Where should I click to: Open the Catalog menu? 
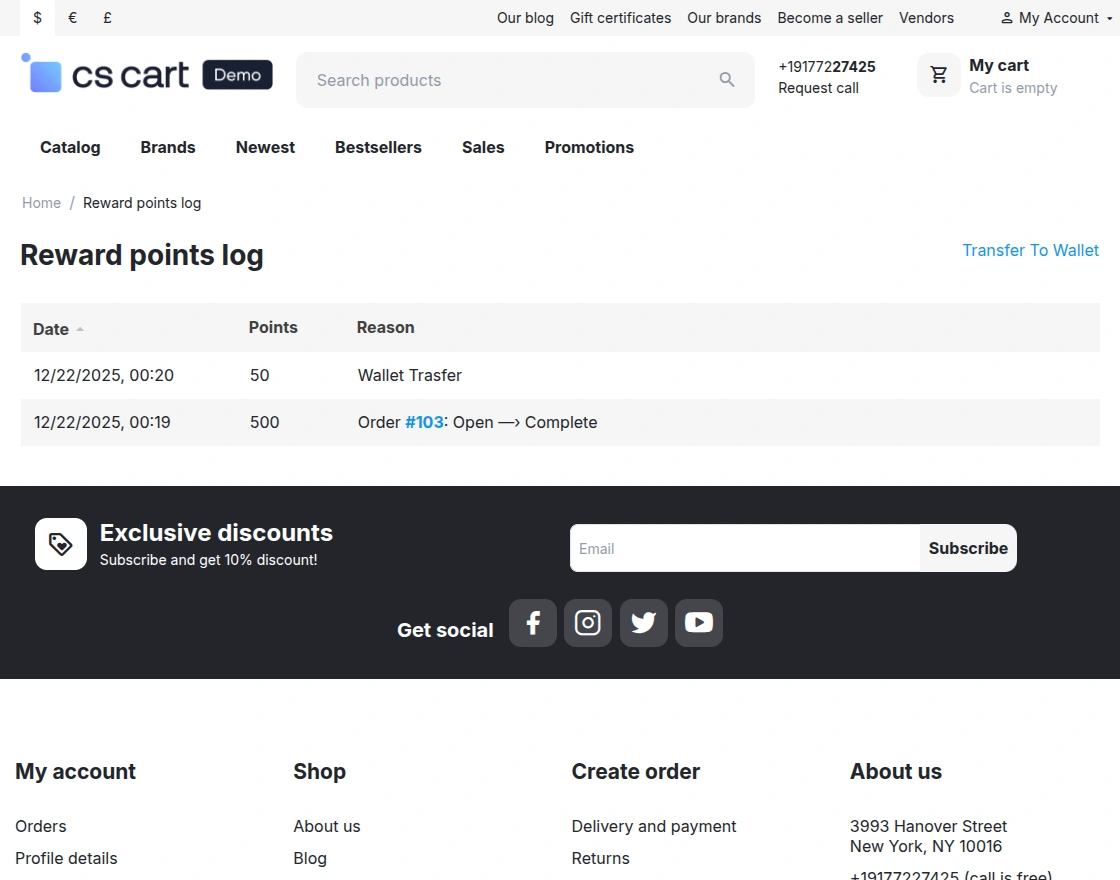[70, 147]
